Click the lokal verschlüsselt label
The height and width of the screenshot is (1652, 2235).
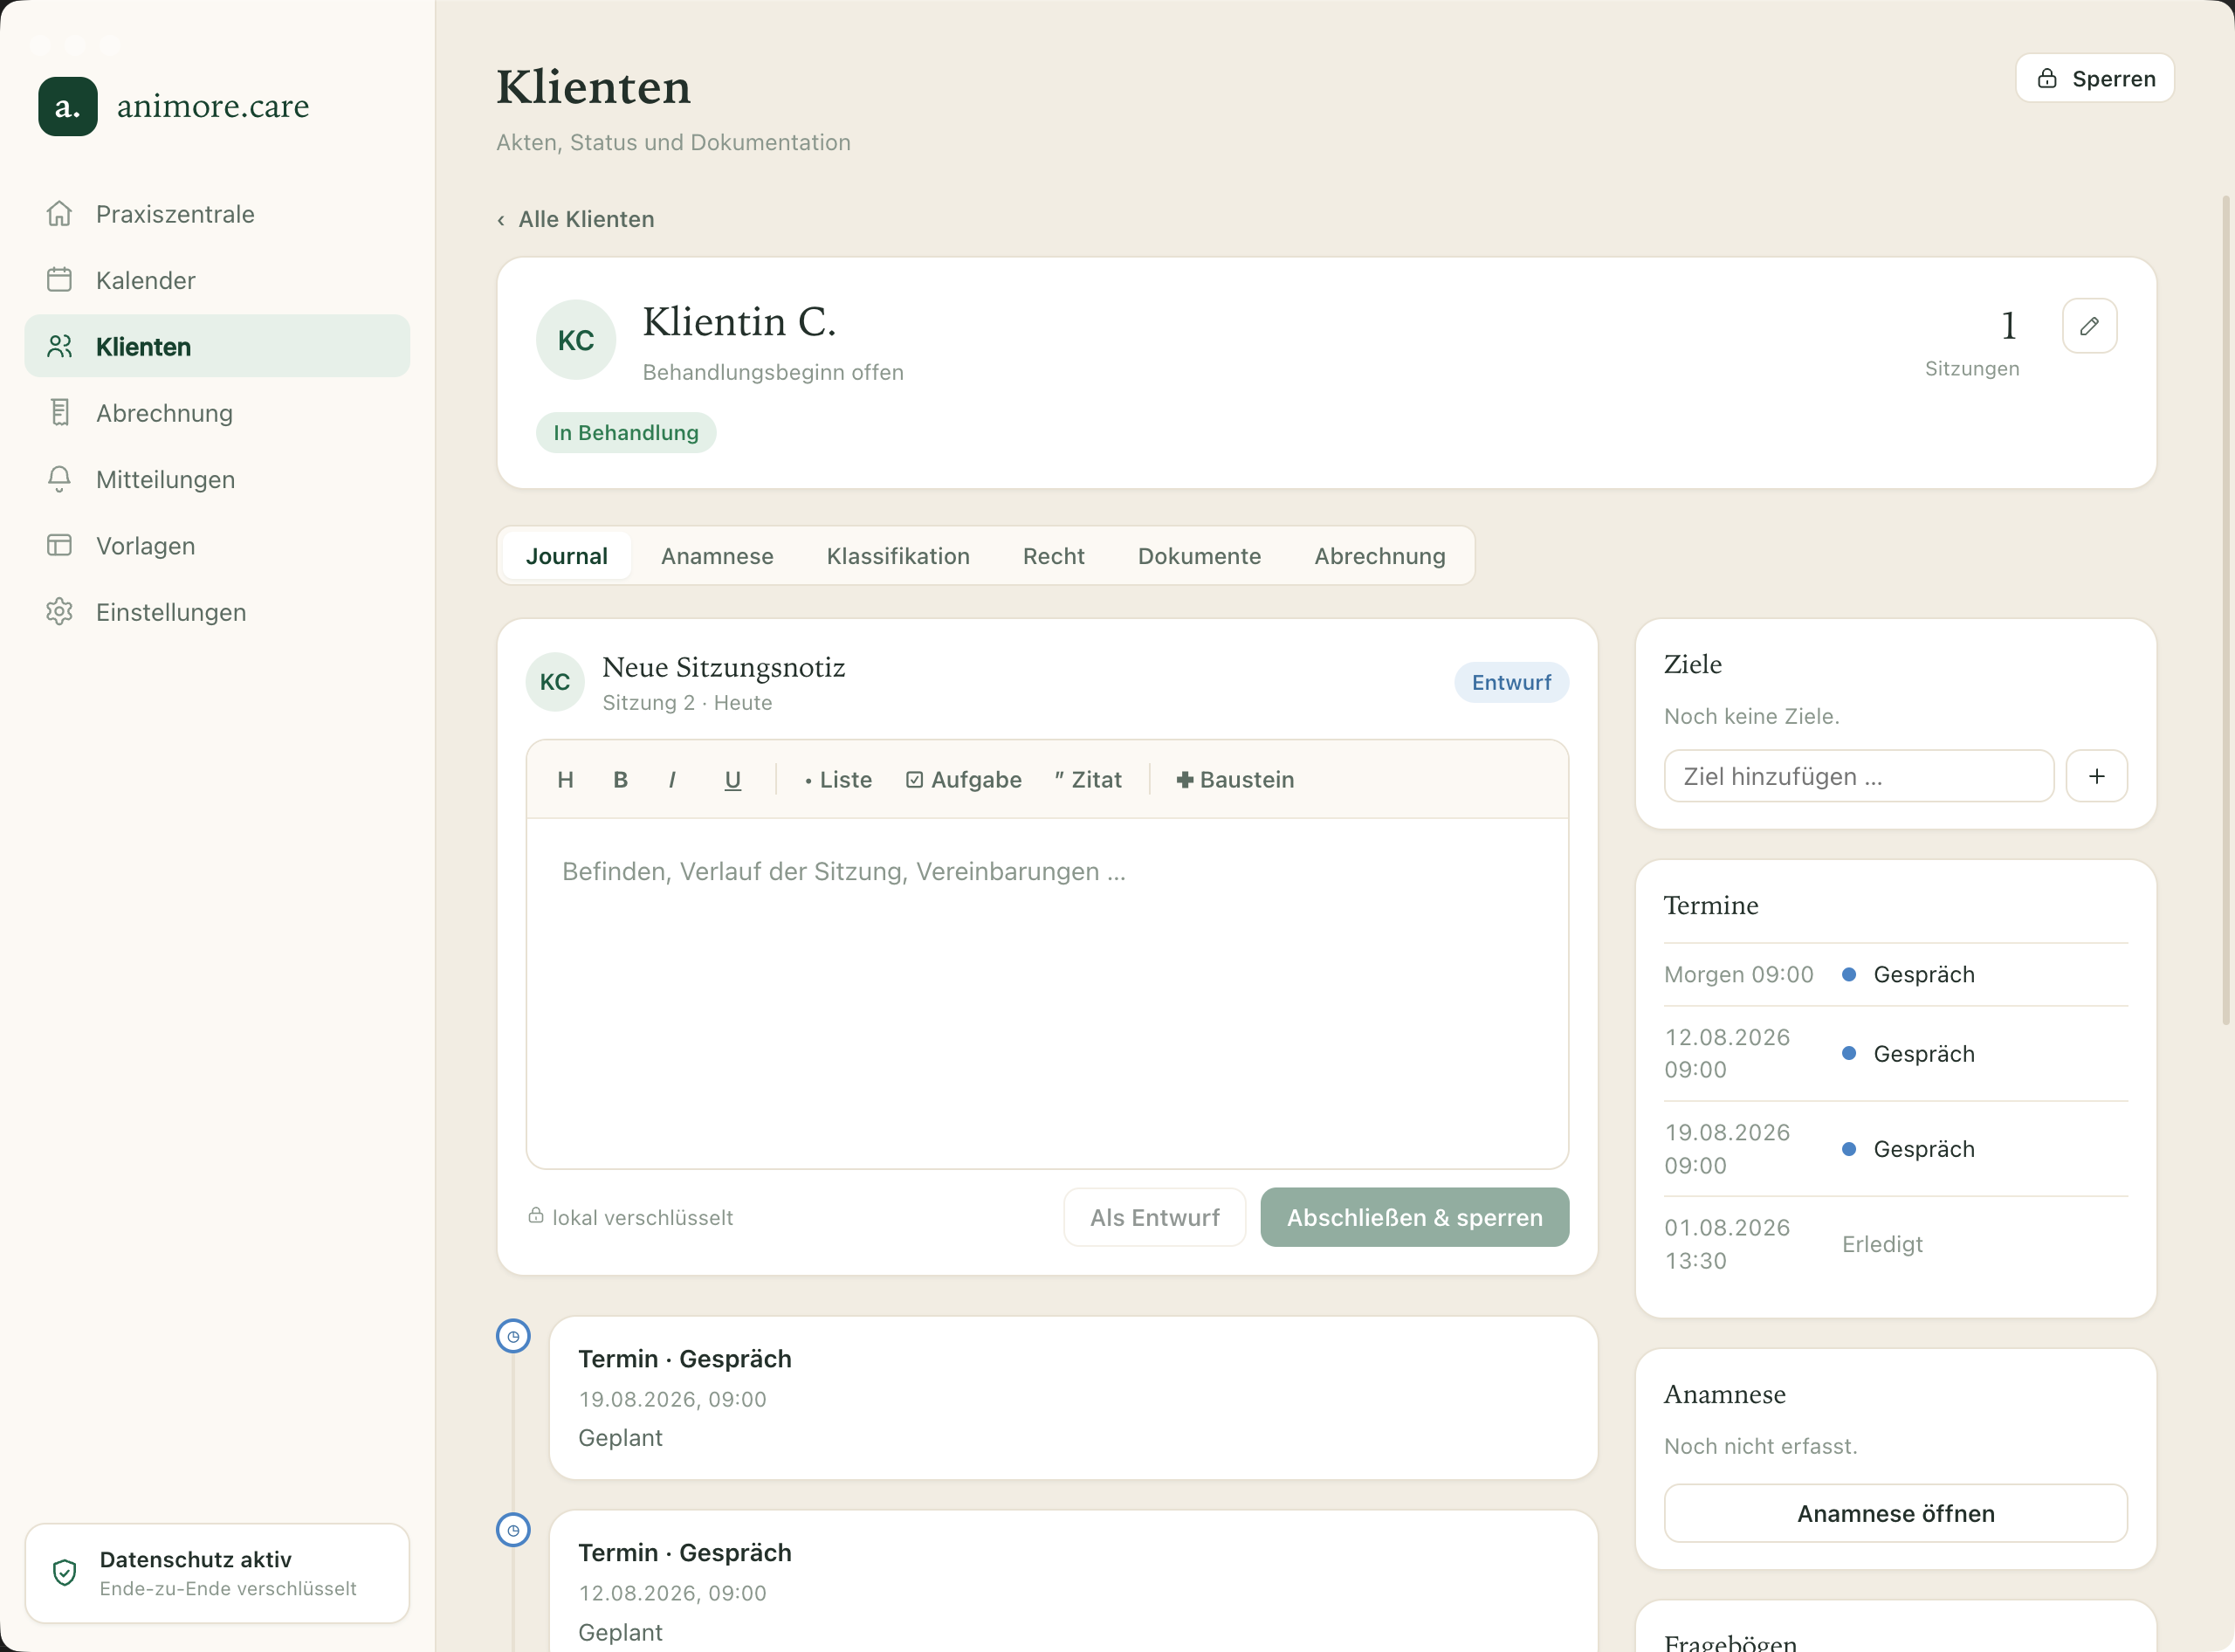tap(643, 1217)
